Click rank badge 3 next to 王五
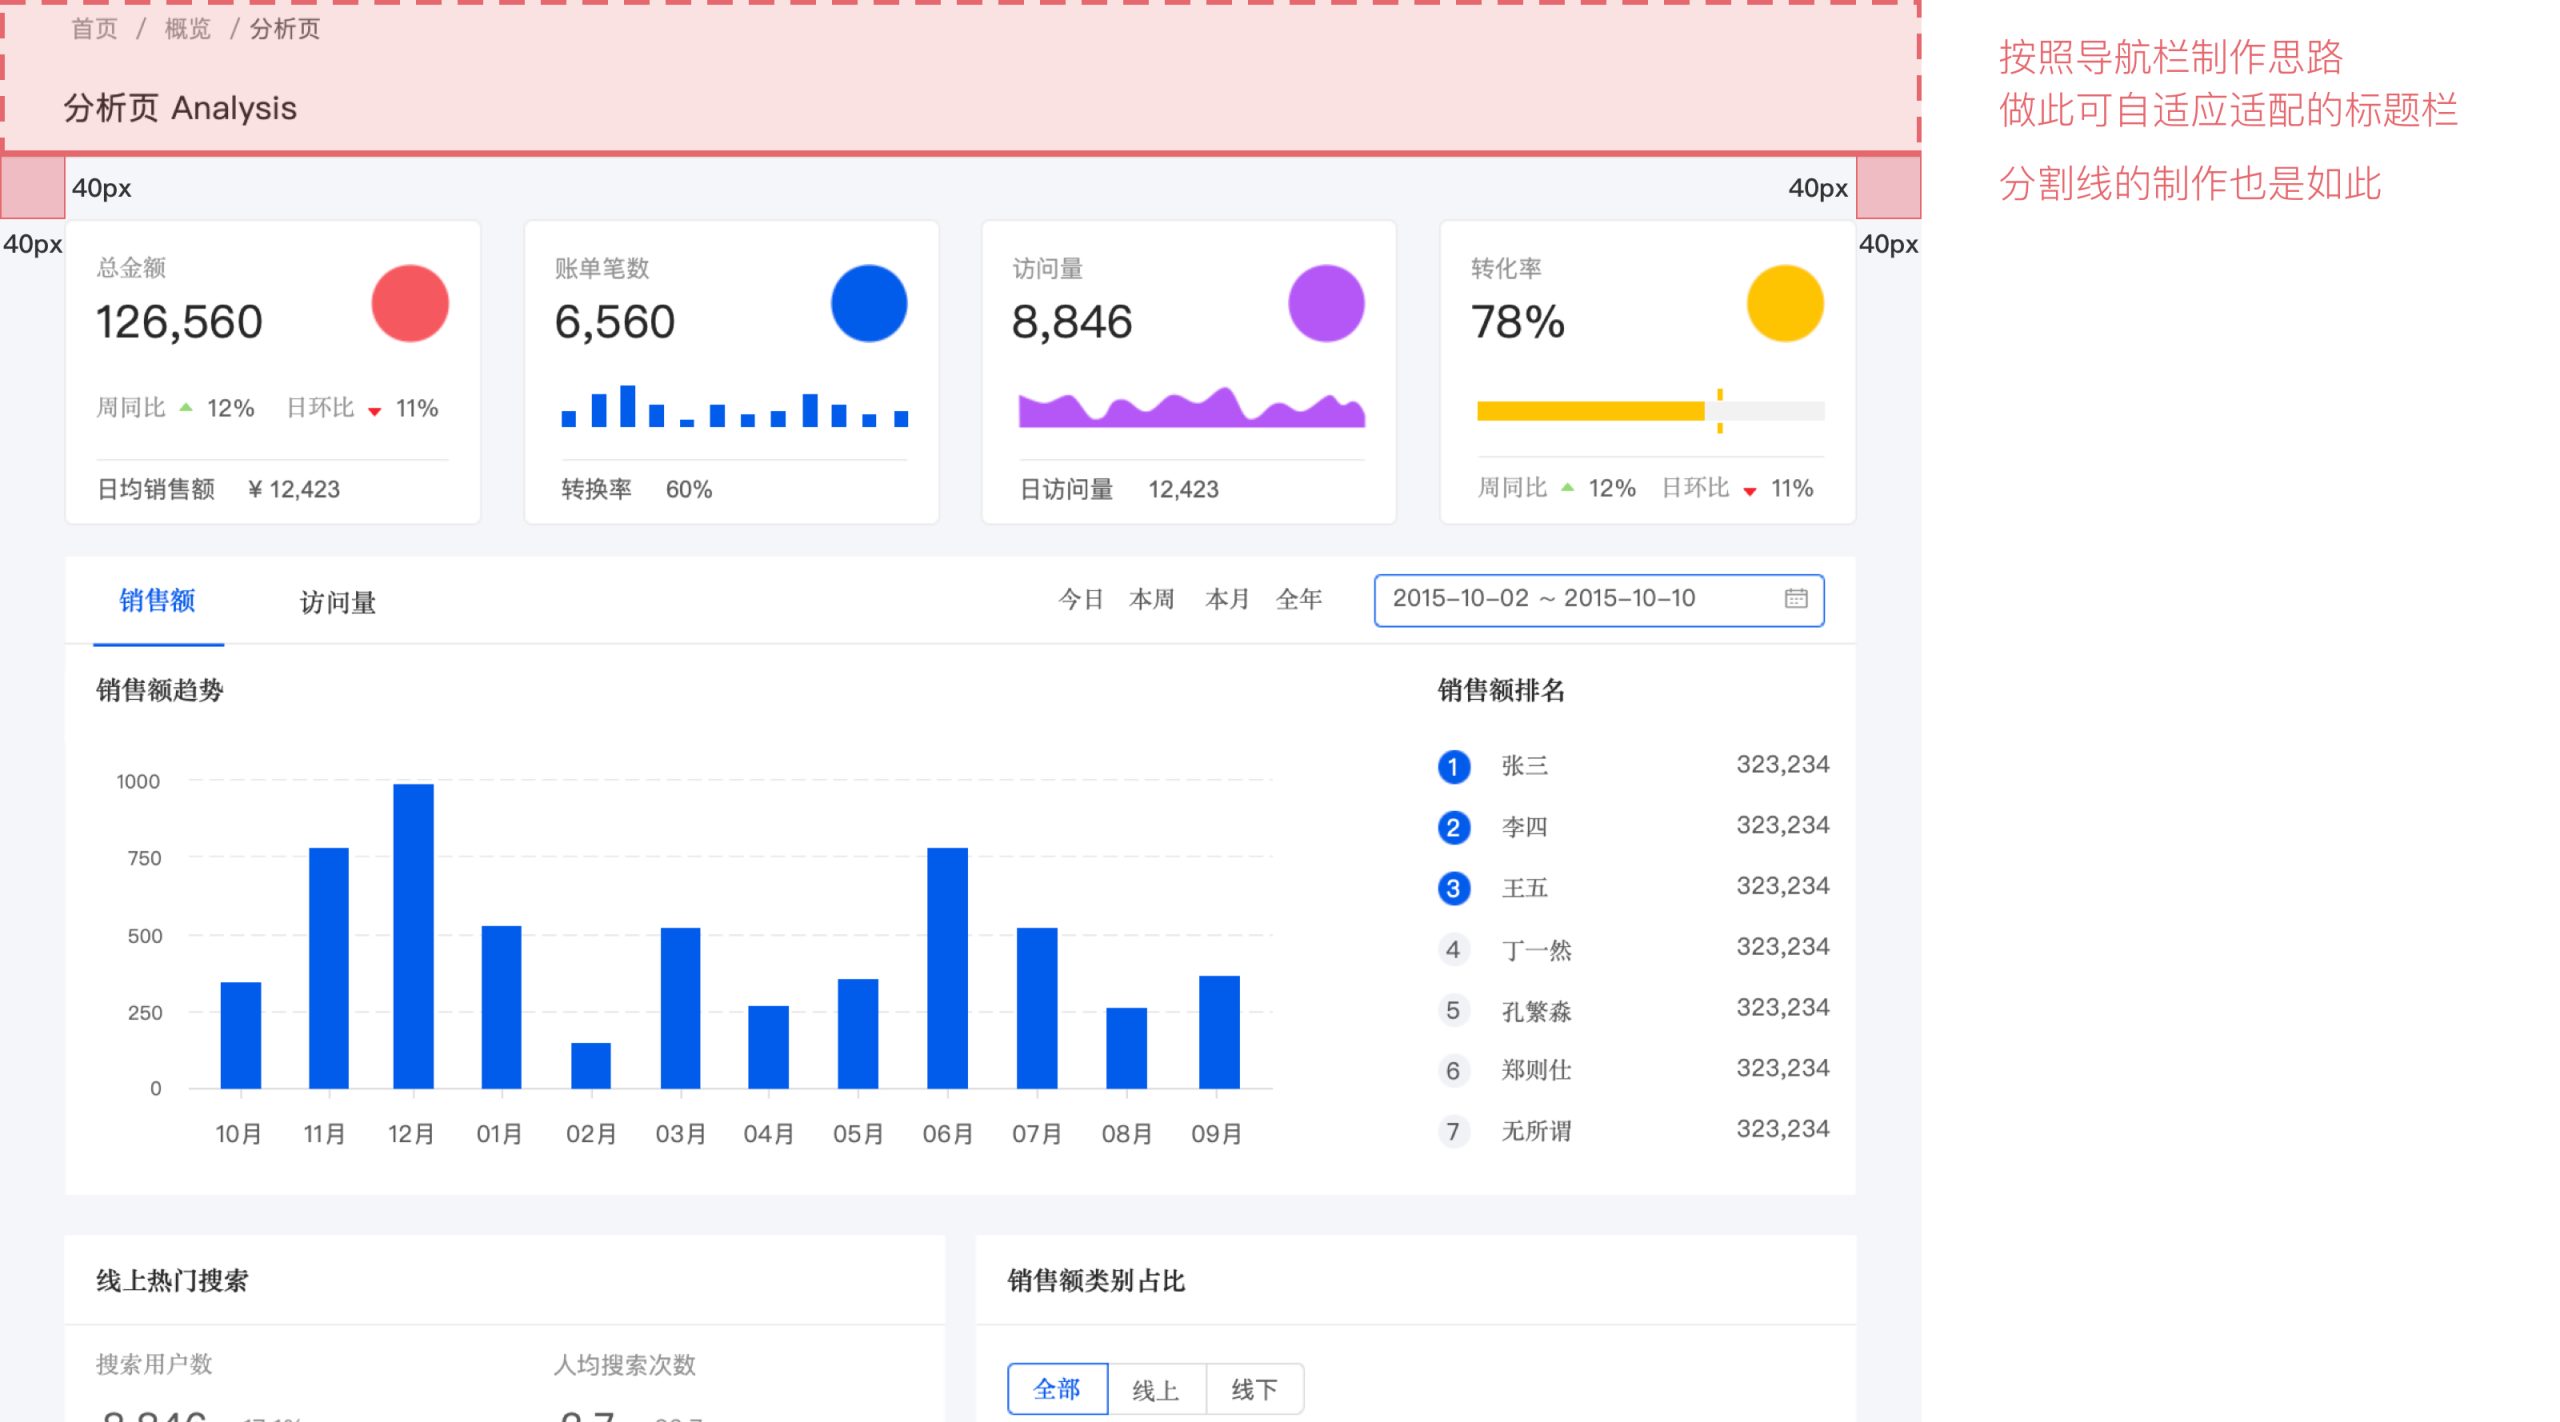Image resolution: width=2560 pixels, height=1422 pixels. point(1453,888)
